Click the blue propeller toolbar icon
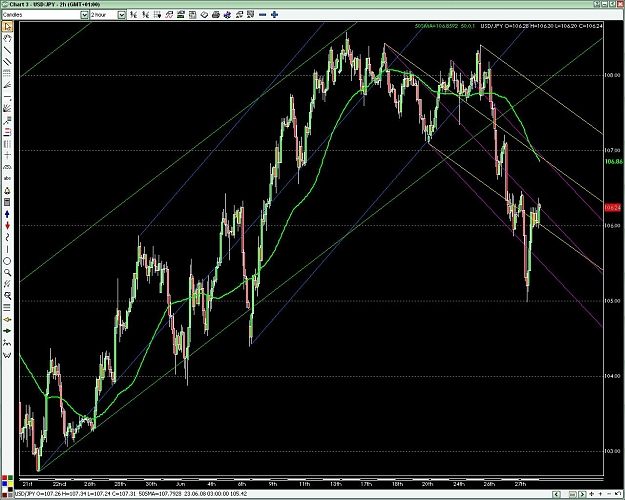Viewport: 625px width, 500px height. point(227,15)
